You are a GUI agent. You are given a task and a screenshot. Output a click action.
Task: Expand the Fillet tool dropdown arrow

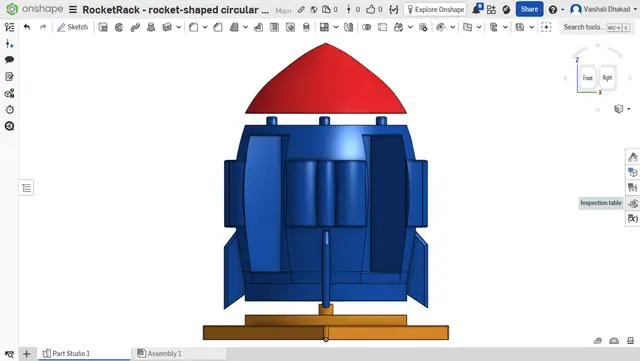[205, 27]
